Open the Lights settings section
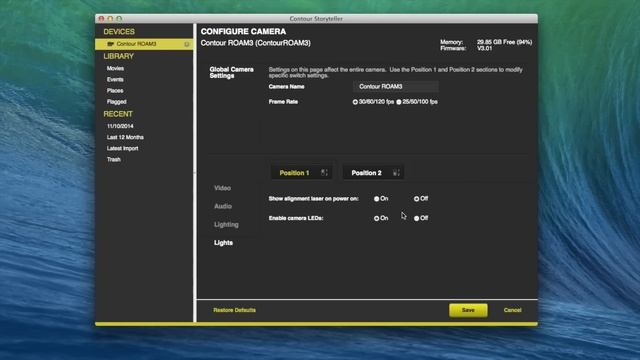 point(223,243)
